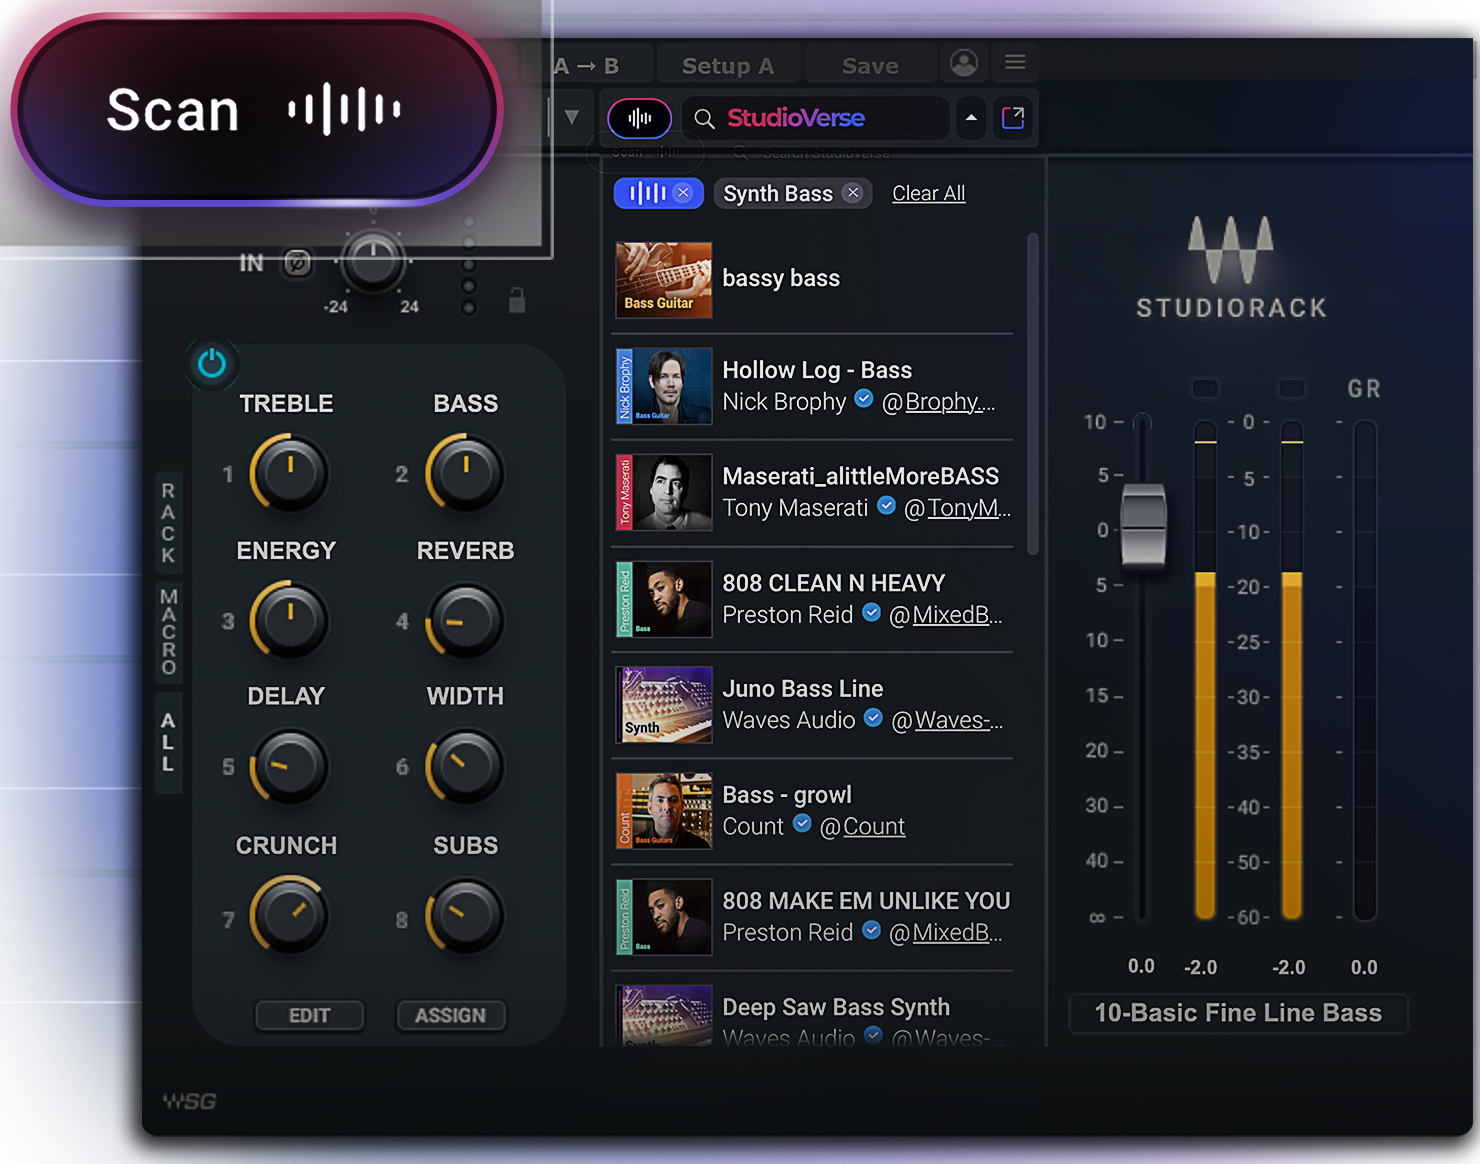Viewport: 1480px width, 1164px height.
Task: Select the Juno Bass Line preset thumbnail
Action: [x=664, y=705]
